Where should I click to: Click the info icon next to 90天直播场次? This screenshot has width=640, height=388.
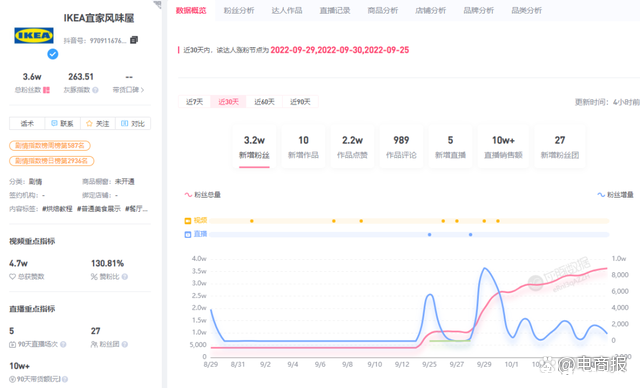coord(63,344)
